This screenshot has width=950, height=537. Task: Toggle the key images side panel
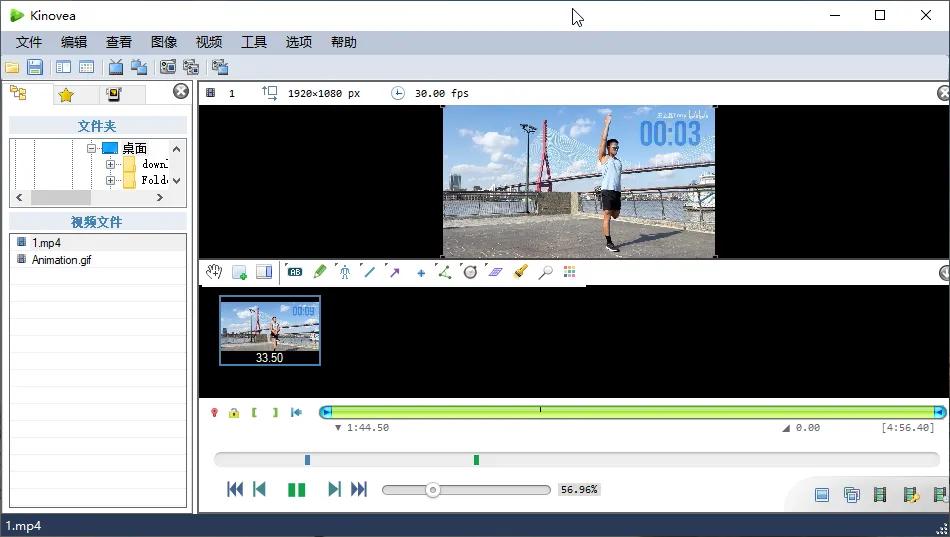pyautogui.click(x=264, y=272)
